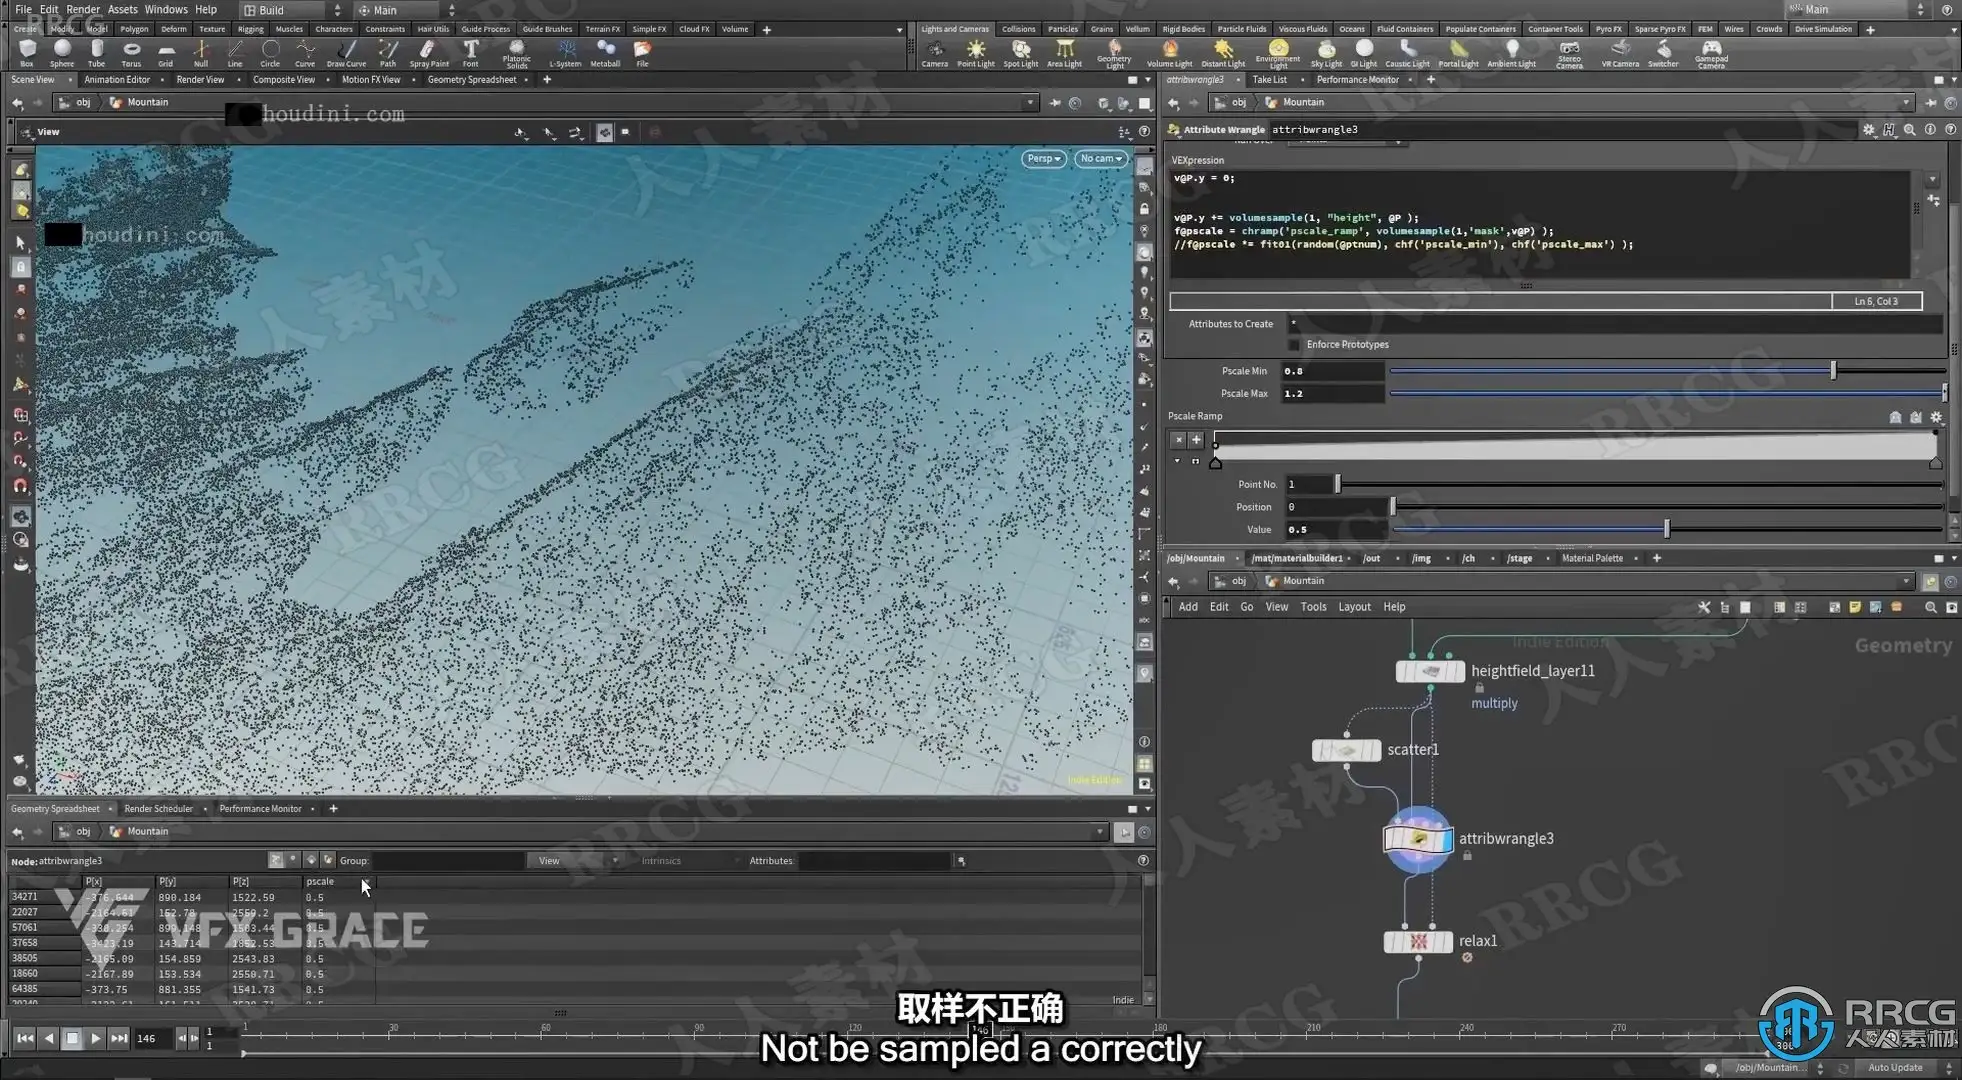Open the No cam camera dropdown
The image size is (1962, 1080).
(x=1101, y=158)
